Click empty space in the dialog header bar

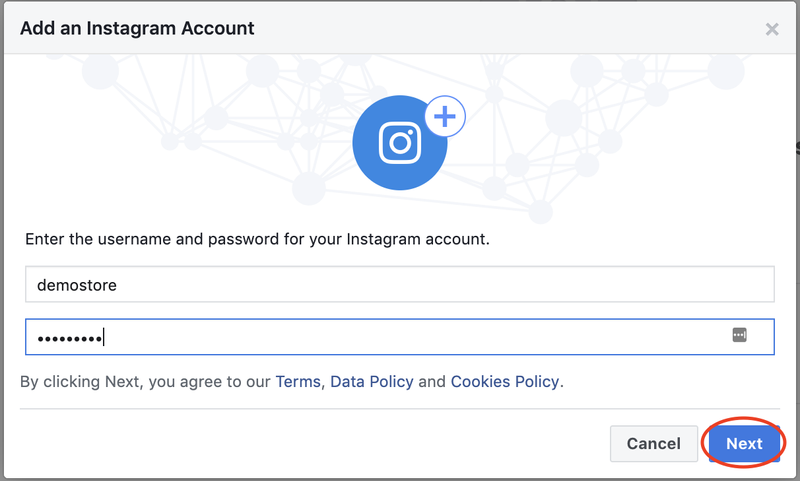click(500, 28)
